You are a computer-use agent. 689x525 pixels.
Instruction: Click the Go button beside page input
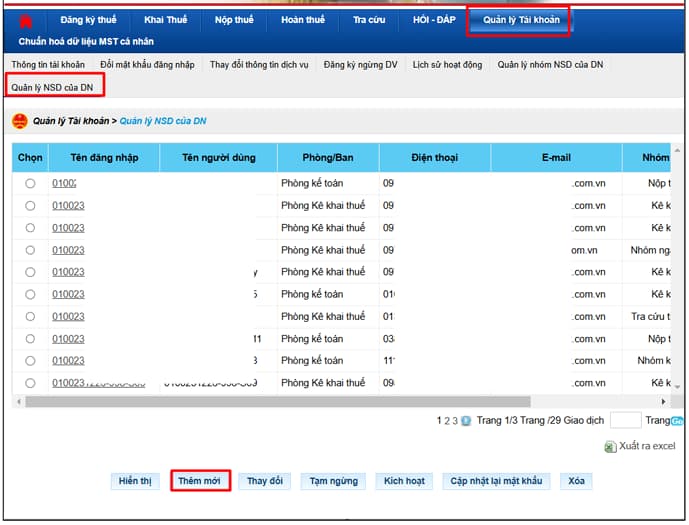pos(677,421)
